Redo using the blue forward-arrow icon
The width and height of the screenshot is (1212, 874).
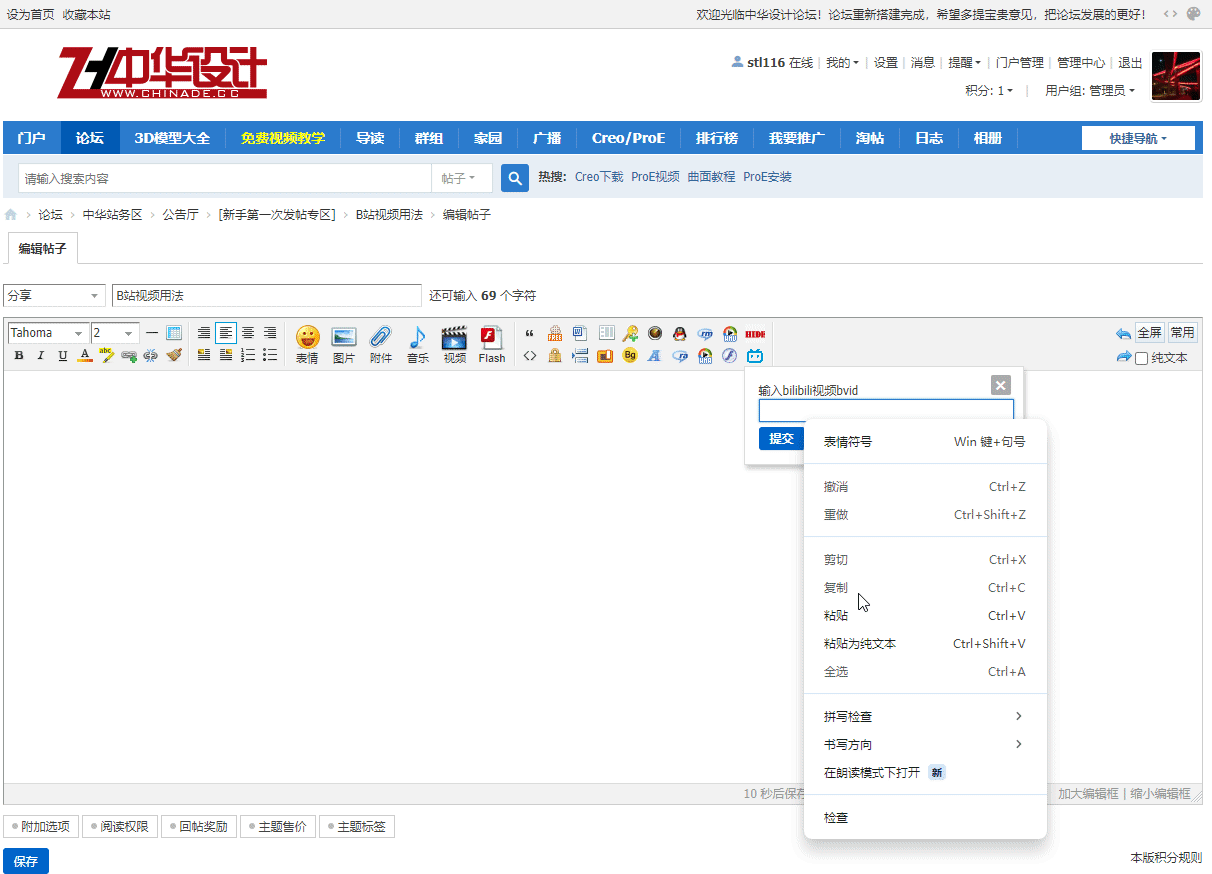[x=1123, y=357]
